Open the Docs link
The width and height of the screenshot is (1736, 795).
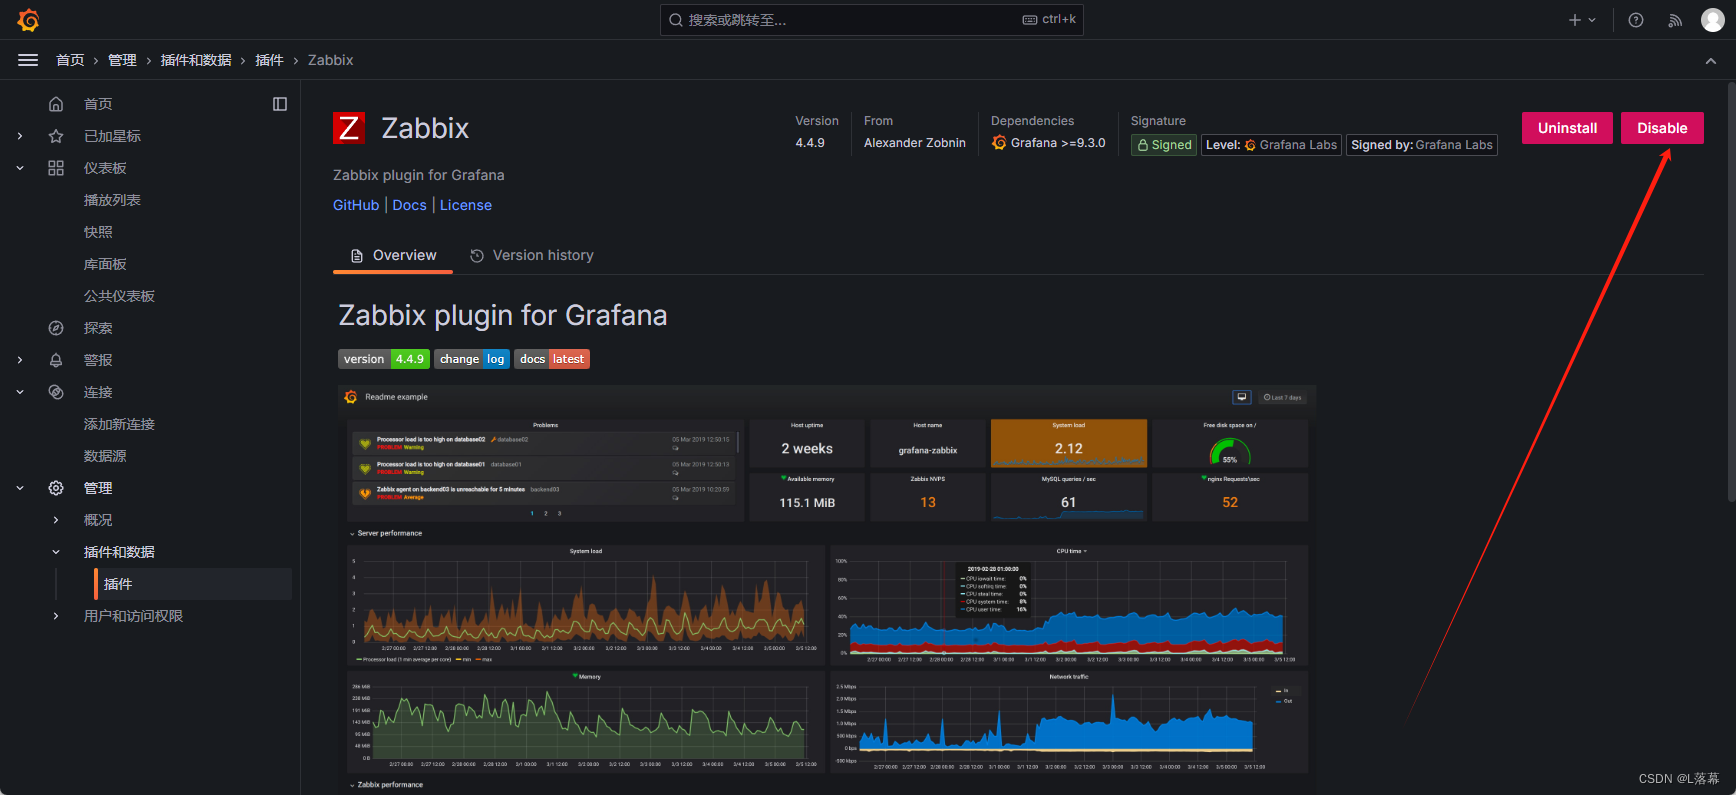point(409,205)
